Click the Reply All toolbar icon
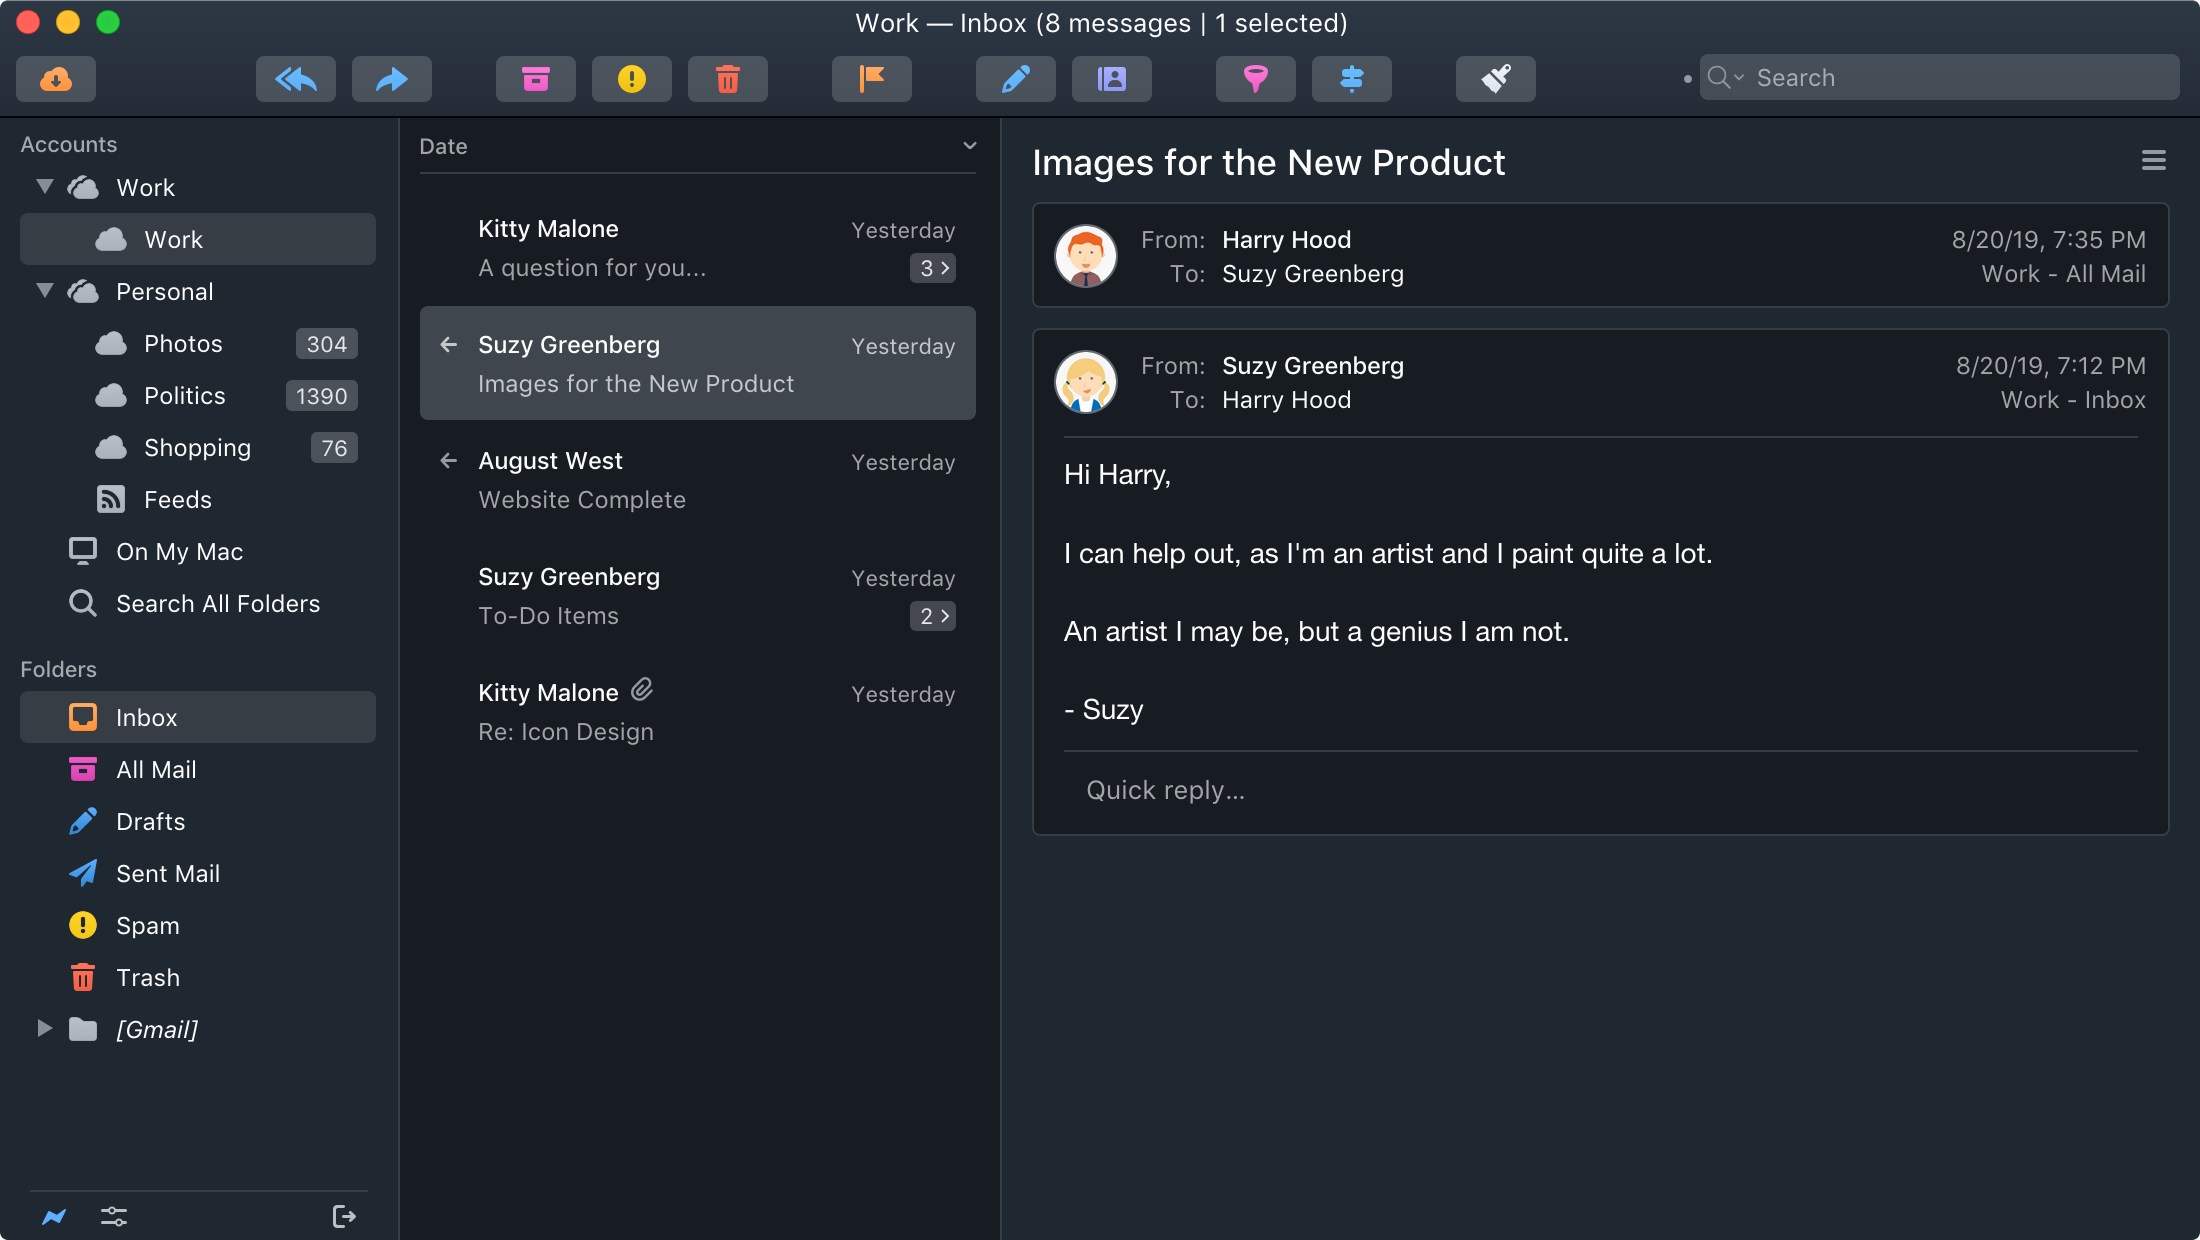Screen dimensions: 2200x1240 coord(296,79)
